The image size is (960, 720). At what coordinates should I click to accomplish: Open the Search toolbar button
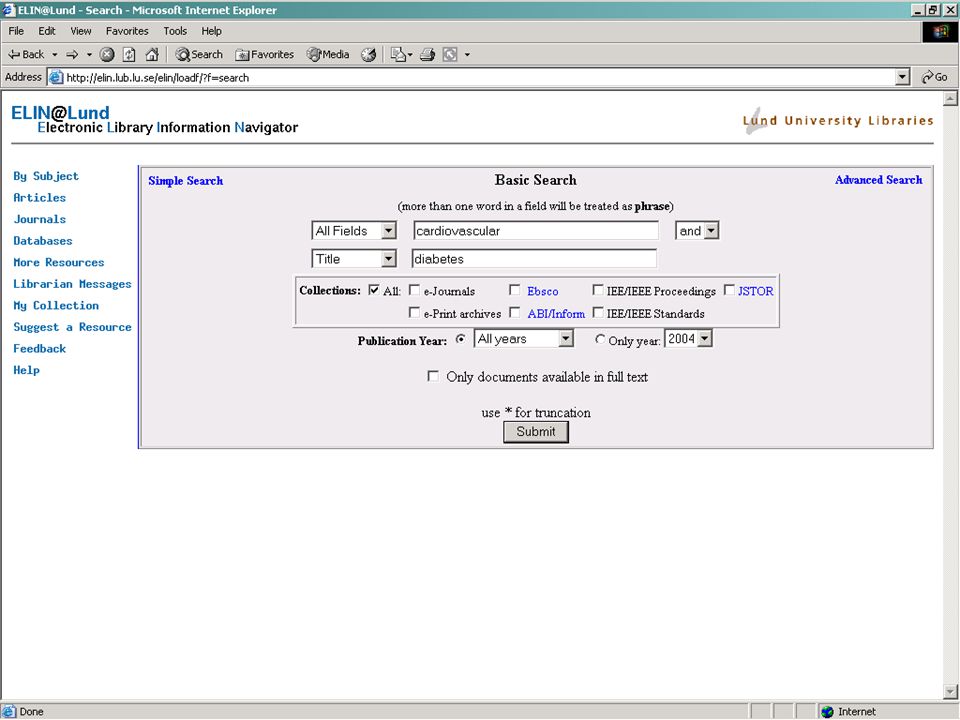pyautogui.click(x=199, y=54)
